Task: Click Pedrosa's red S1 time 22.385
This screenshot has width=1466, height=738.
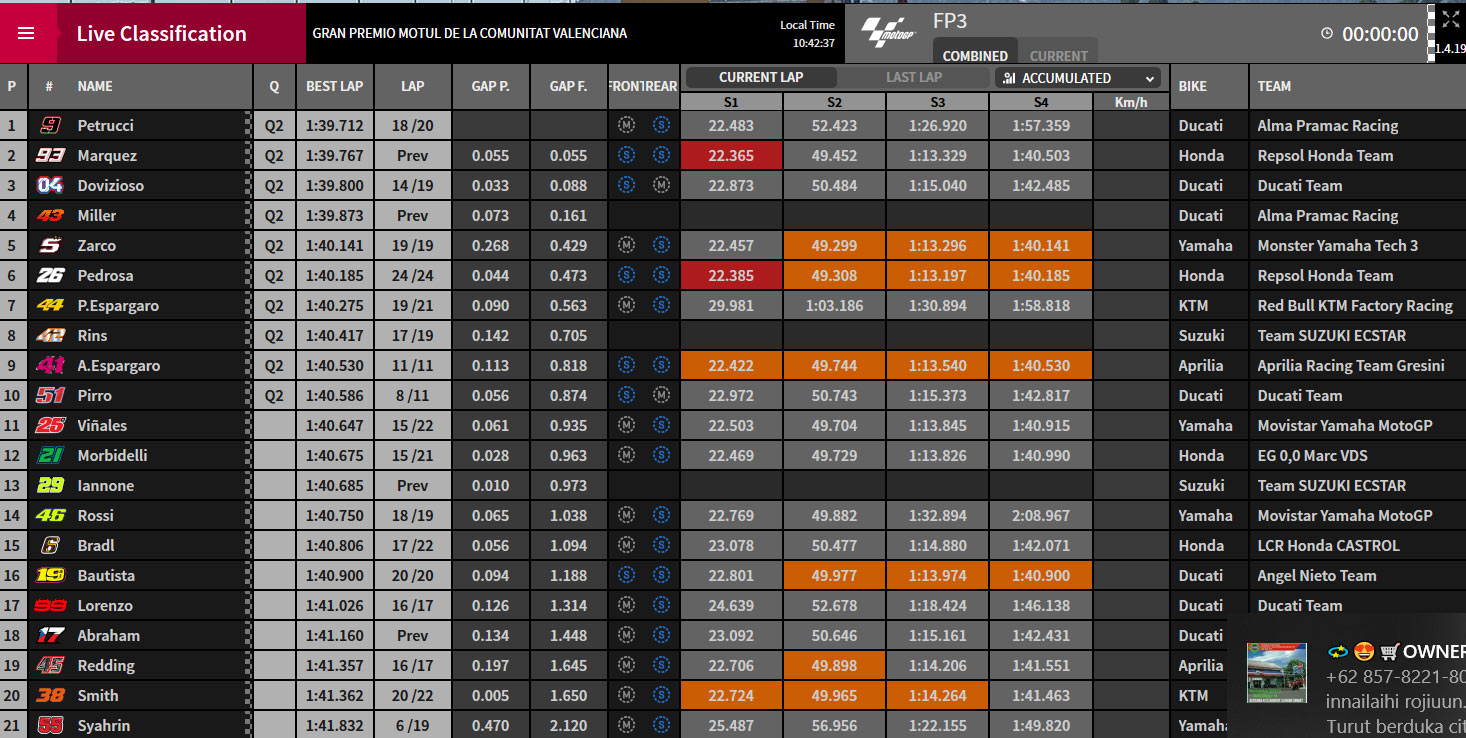Action: point(731,275)
